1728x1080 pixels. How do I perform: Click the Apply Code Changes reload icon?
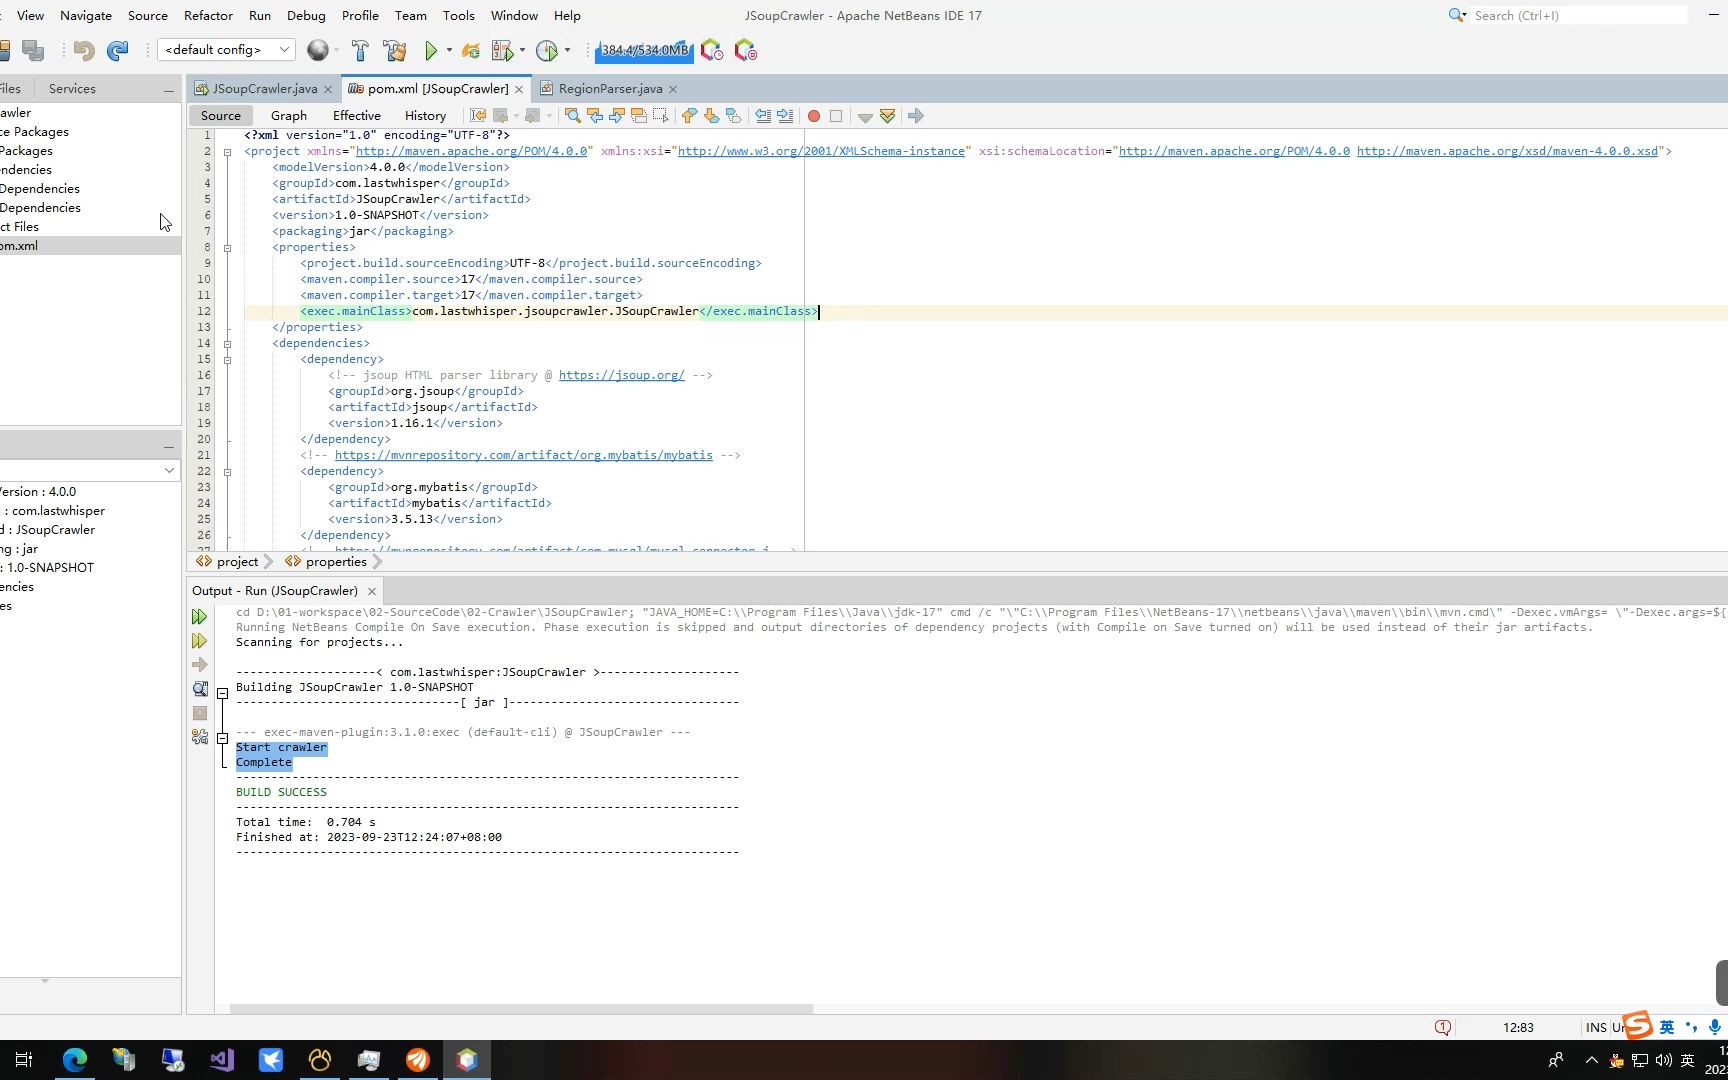(471, 50)
